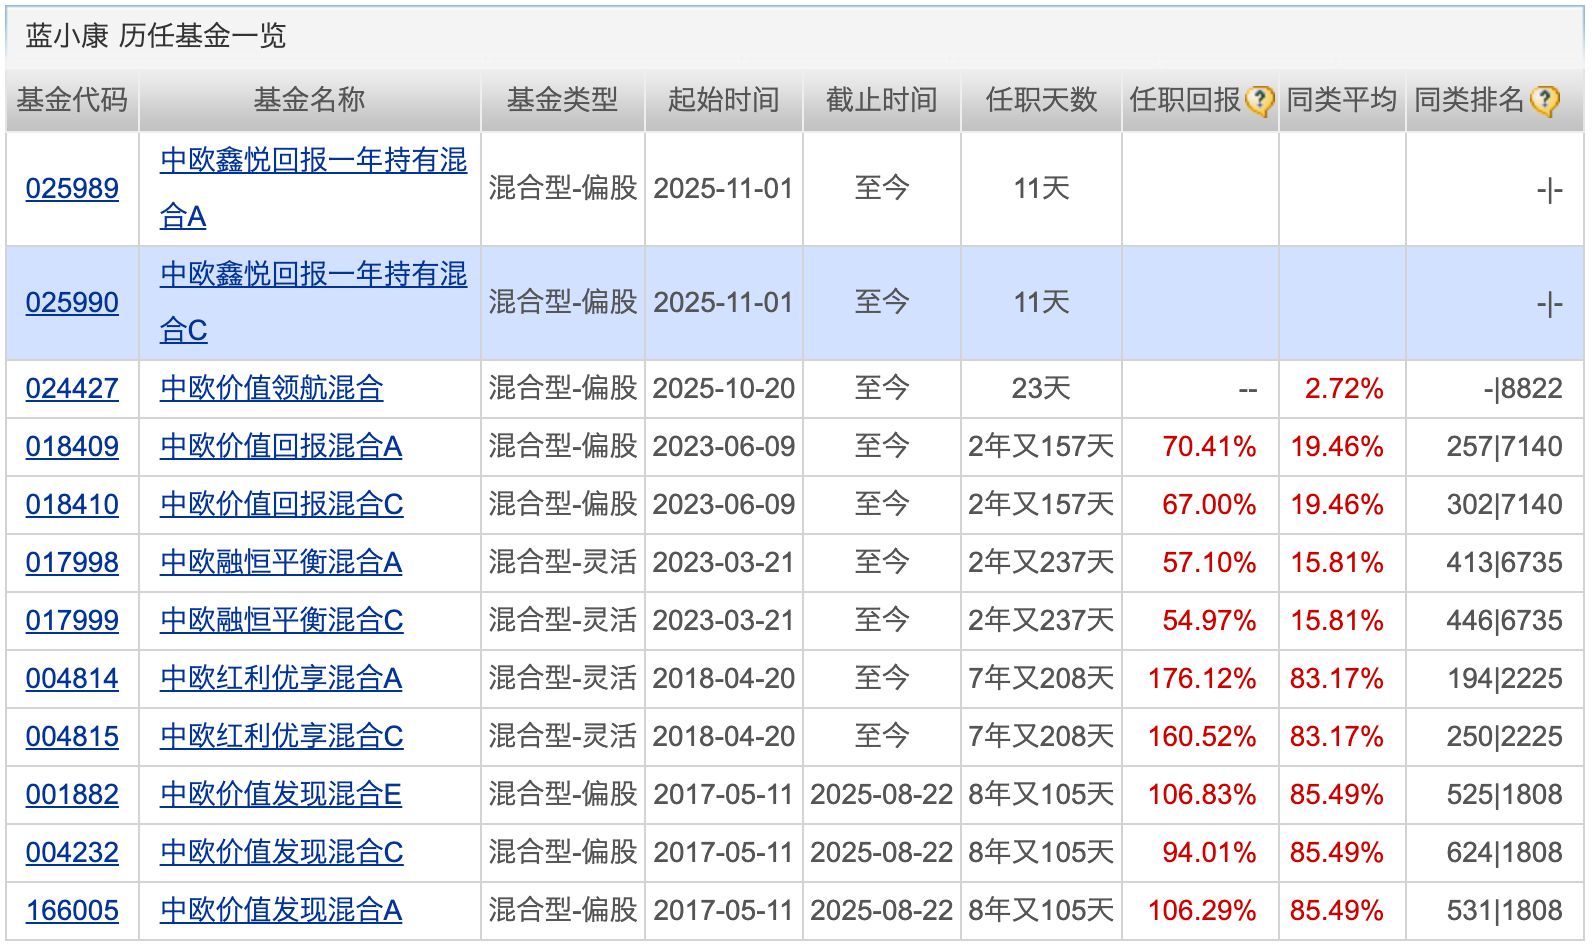1592x950 pixels.
Task: Open 中欧鑫悦回报一年持有混合C fund page
Action: click(312, 275)
